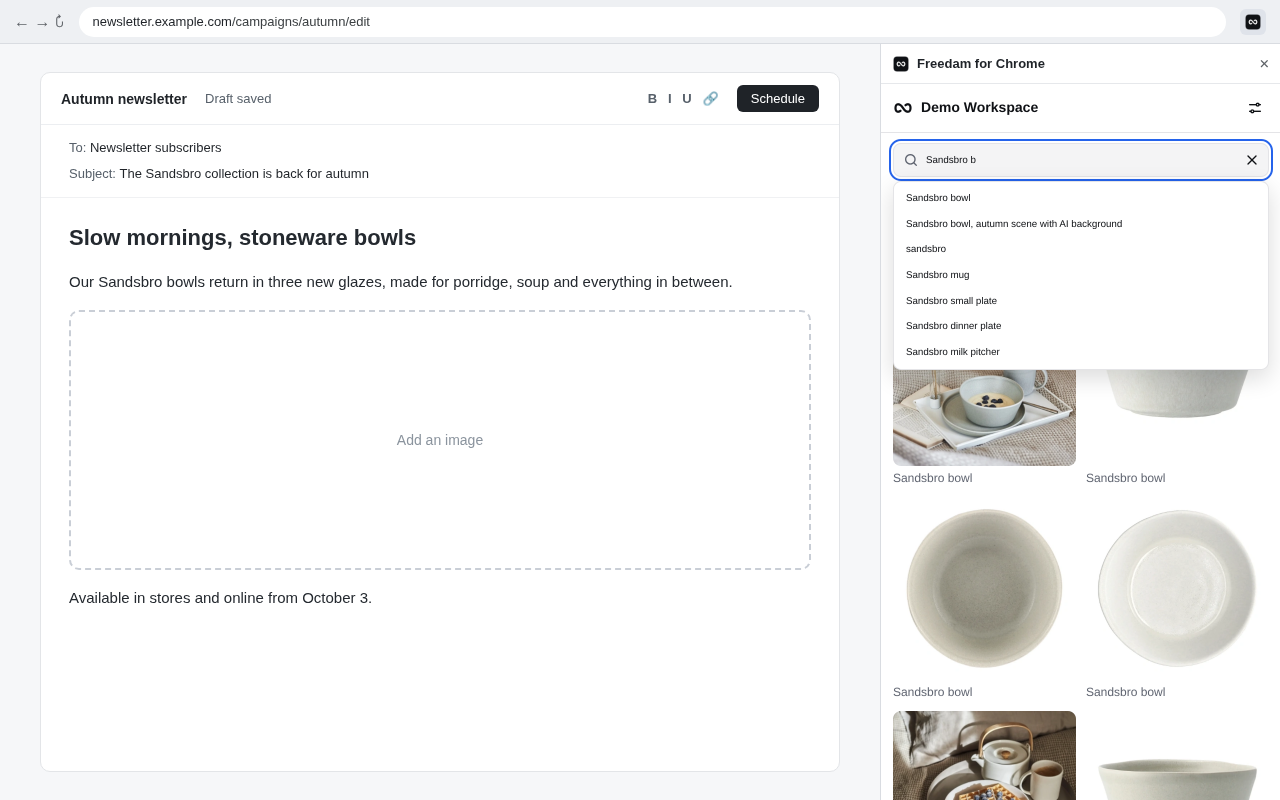Click the Add an image placeholder
1280x800 pixels.
pyautogui.click(x=440, y=440)
